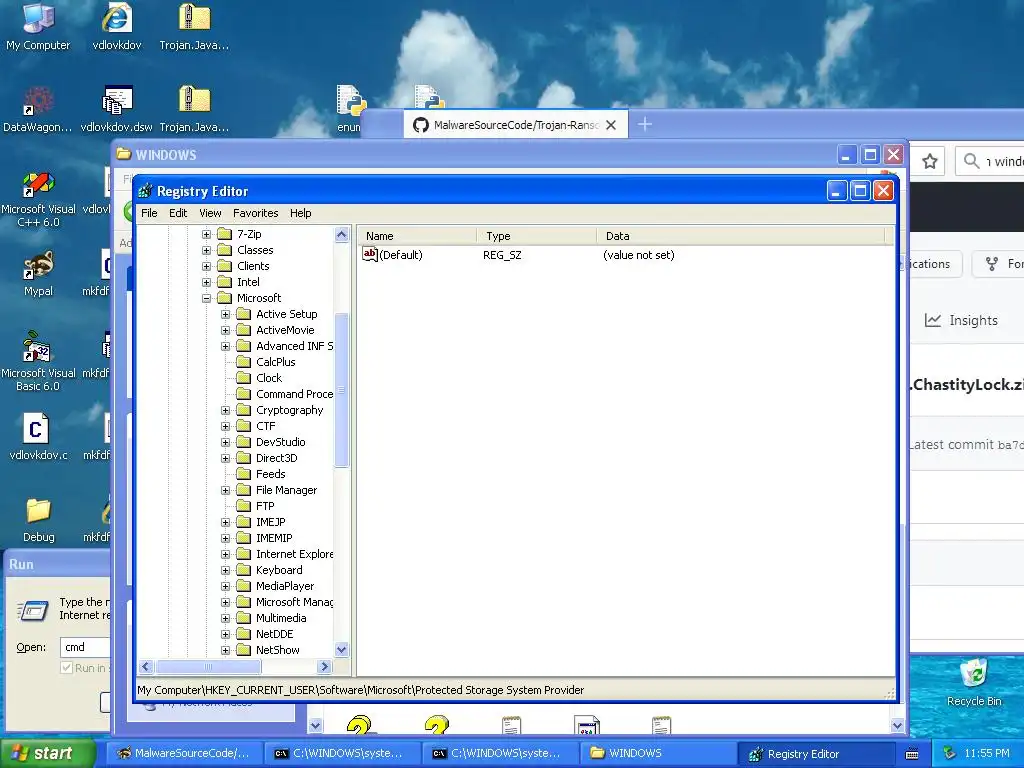Click search magnifier icon in browser
Image resolution: width=1024 pixels, height=768 pixels.
[x=971, y=161]
